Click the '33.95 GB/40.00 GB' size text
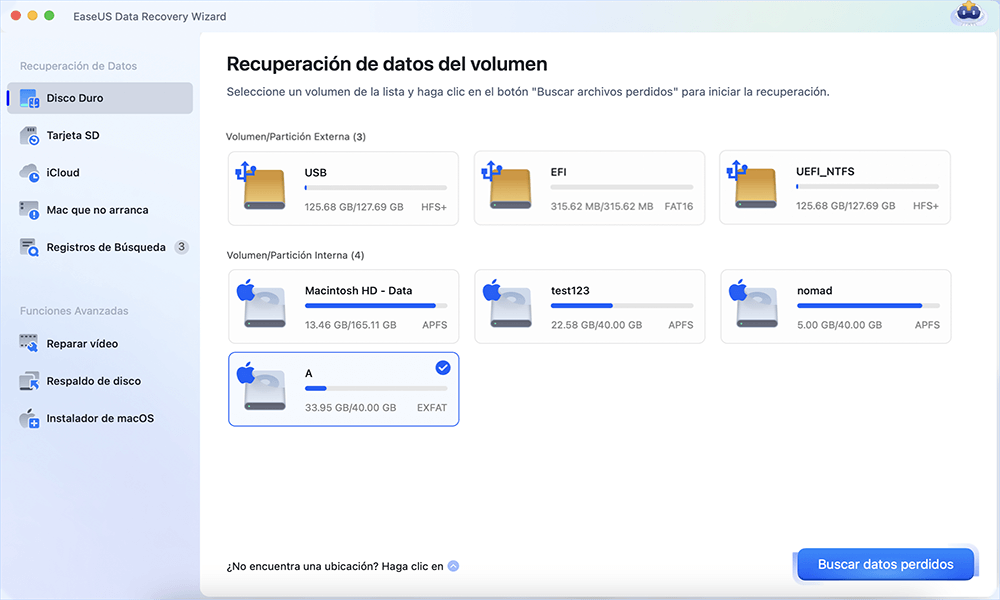 click(x=351, y=408)
